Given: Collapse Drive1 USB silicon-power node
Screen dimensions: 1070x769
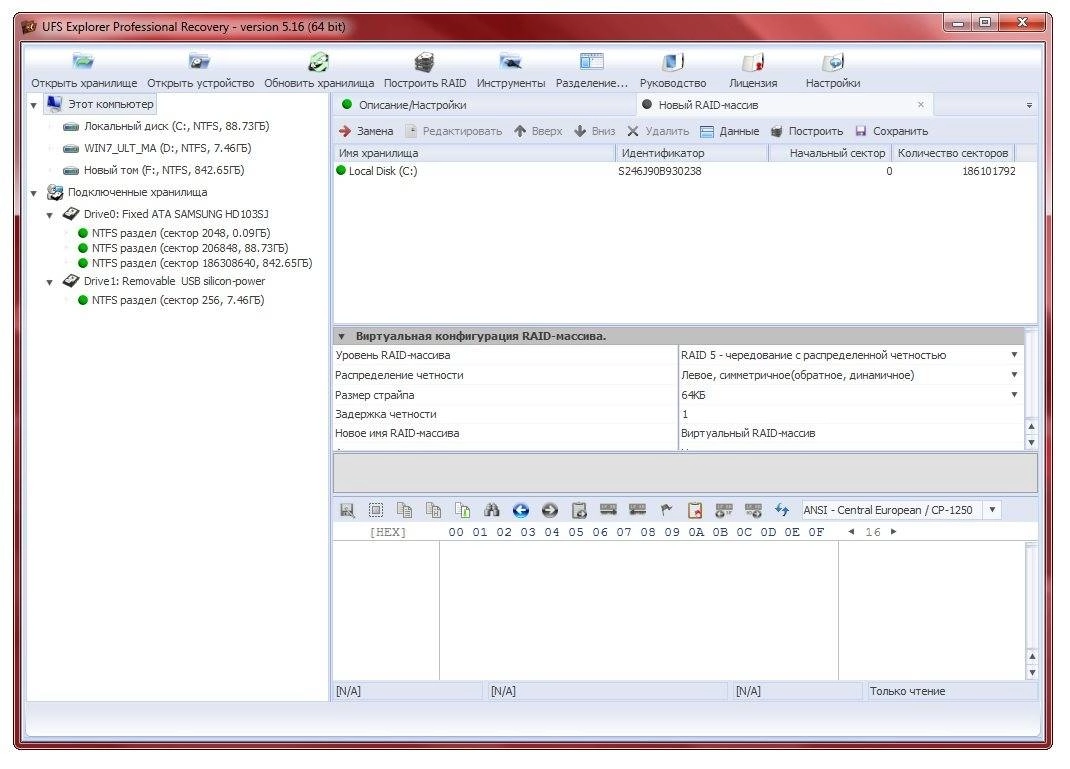Looking at the screenshot, I should pyautogui.click(x=50, y=282).
